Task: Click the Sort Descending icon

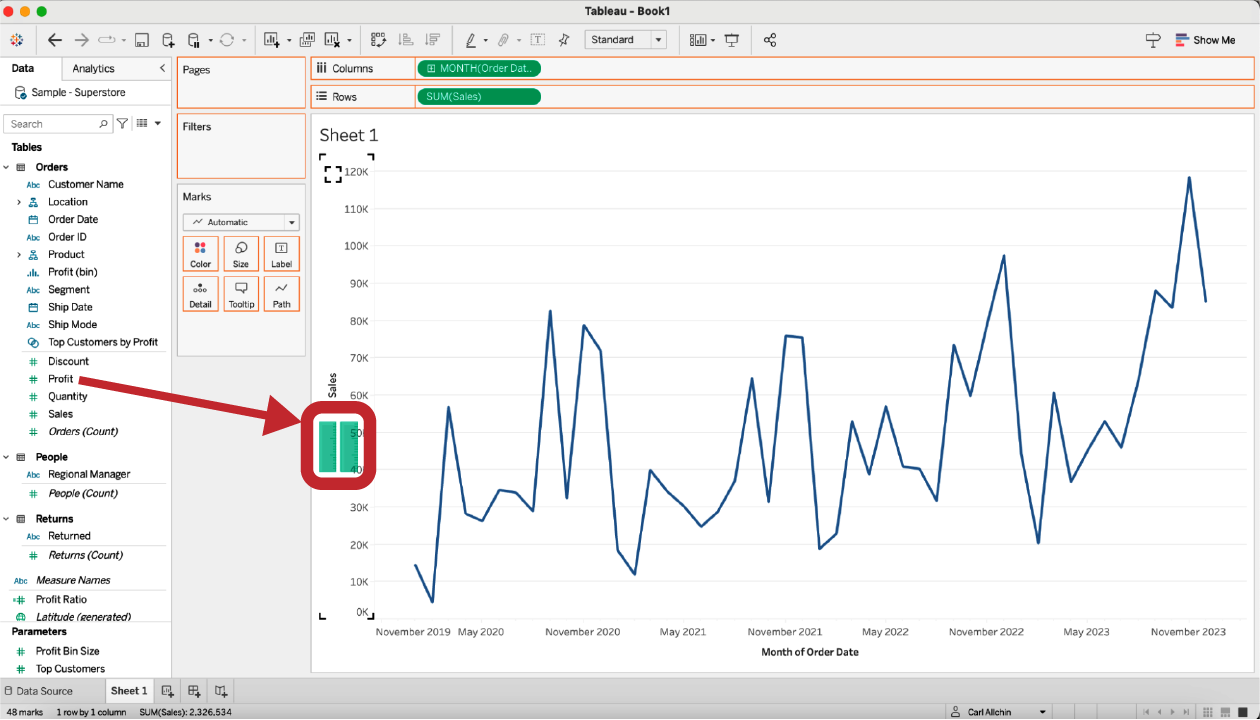Action: coord(432,40)
